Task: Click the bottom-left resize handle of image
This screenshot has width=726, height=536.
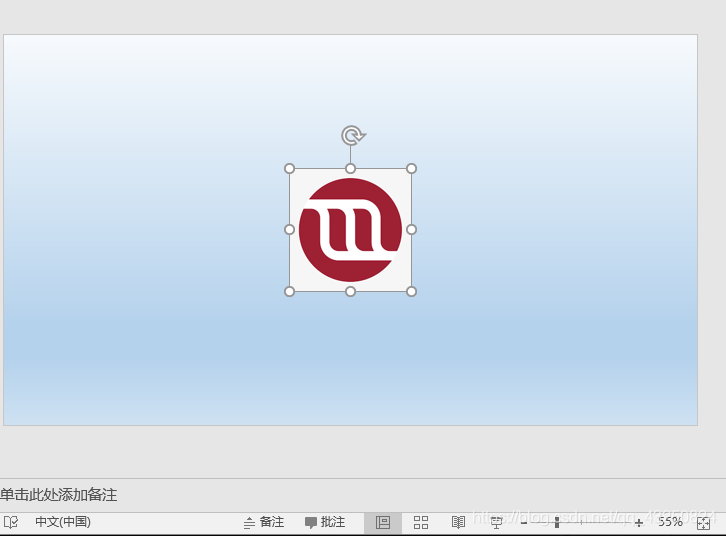Action: point(289,291)
